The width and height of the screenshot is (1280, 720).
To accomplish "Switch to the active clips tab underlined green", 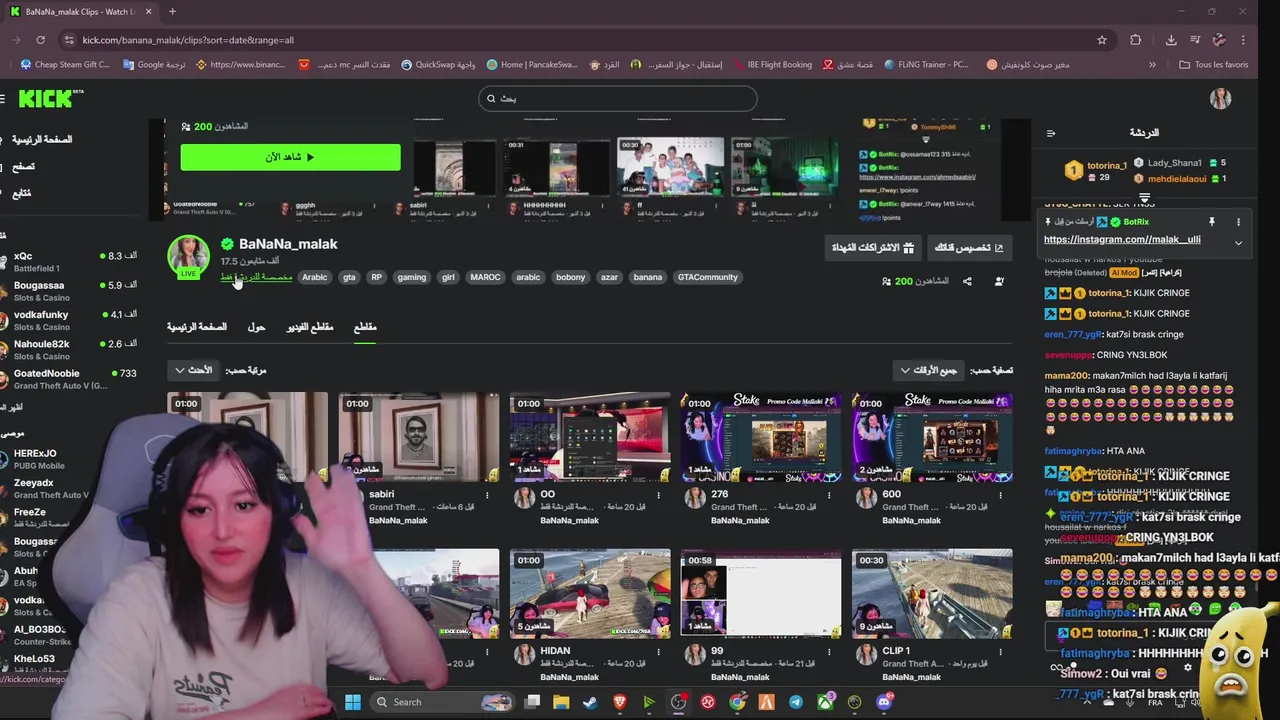I will [x=365, y=327].
